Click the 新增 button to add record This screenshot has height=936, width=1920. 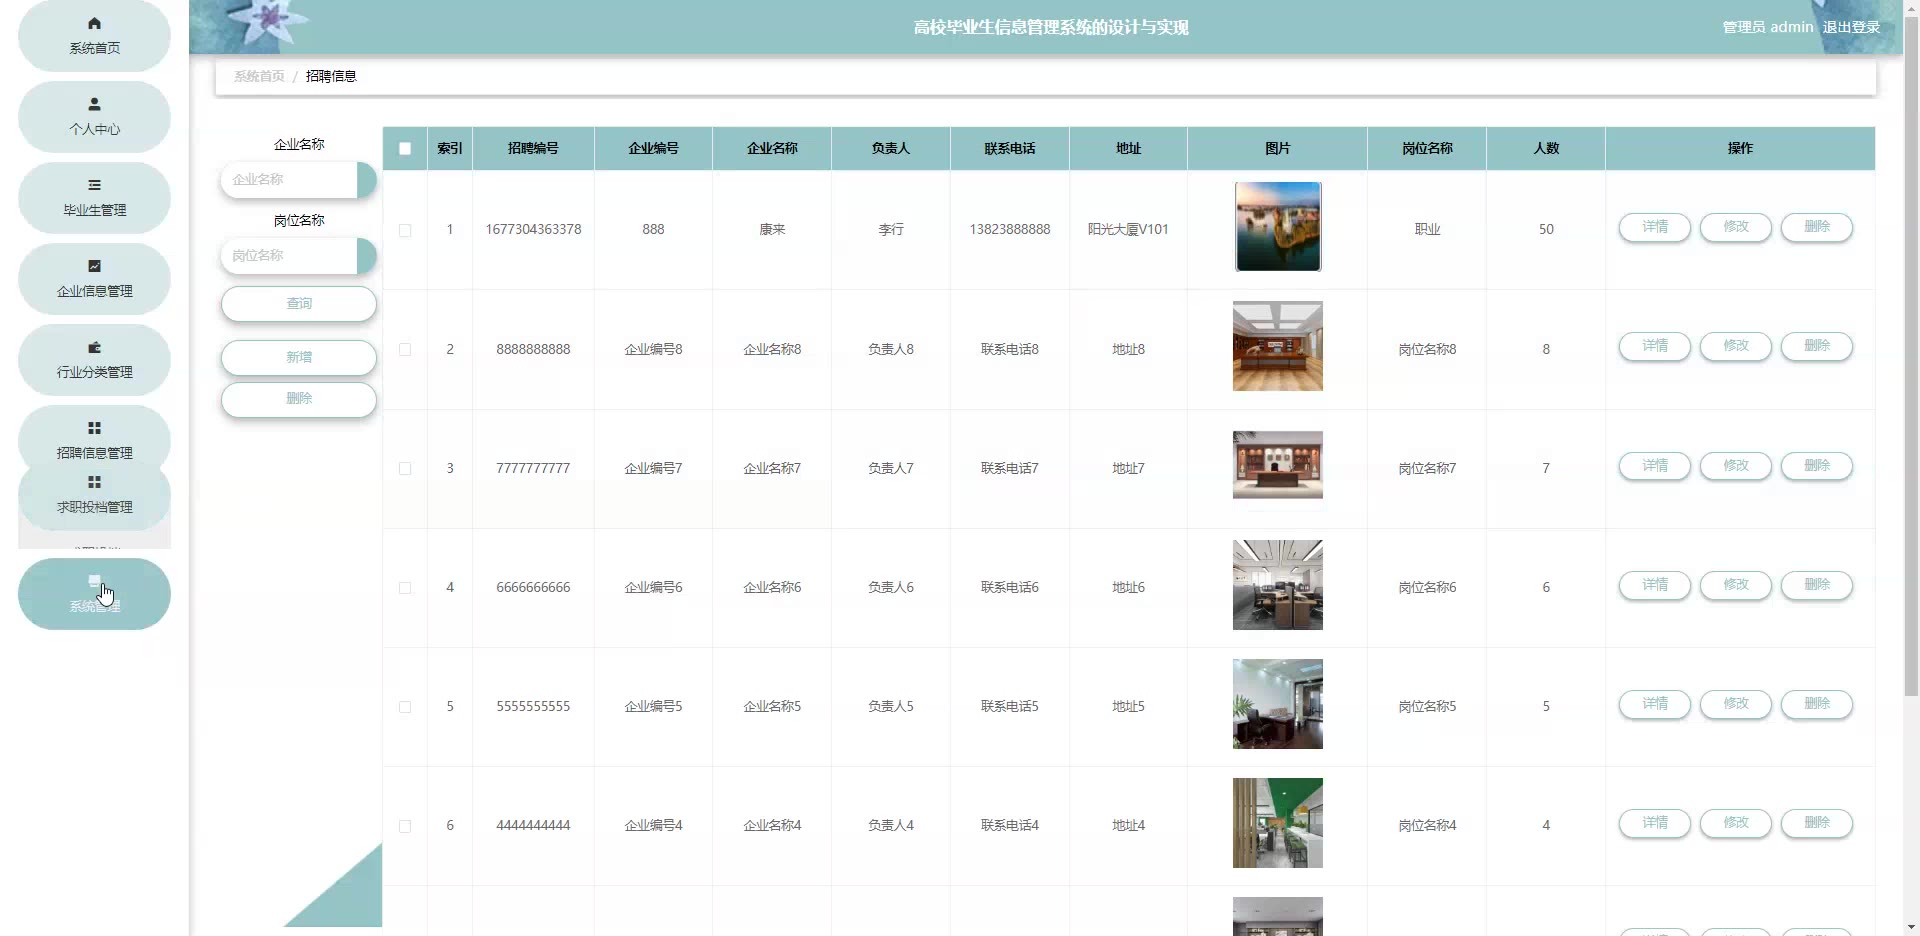(299, 357)
